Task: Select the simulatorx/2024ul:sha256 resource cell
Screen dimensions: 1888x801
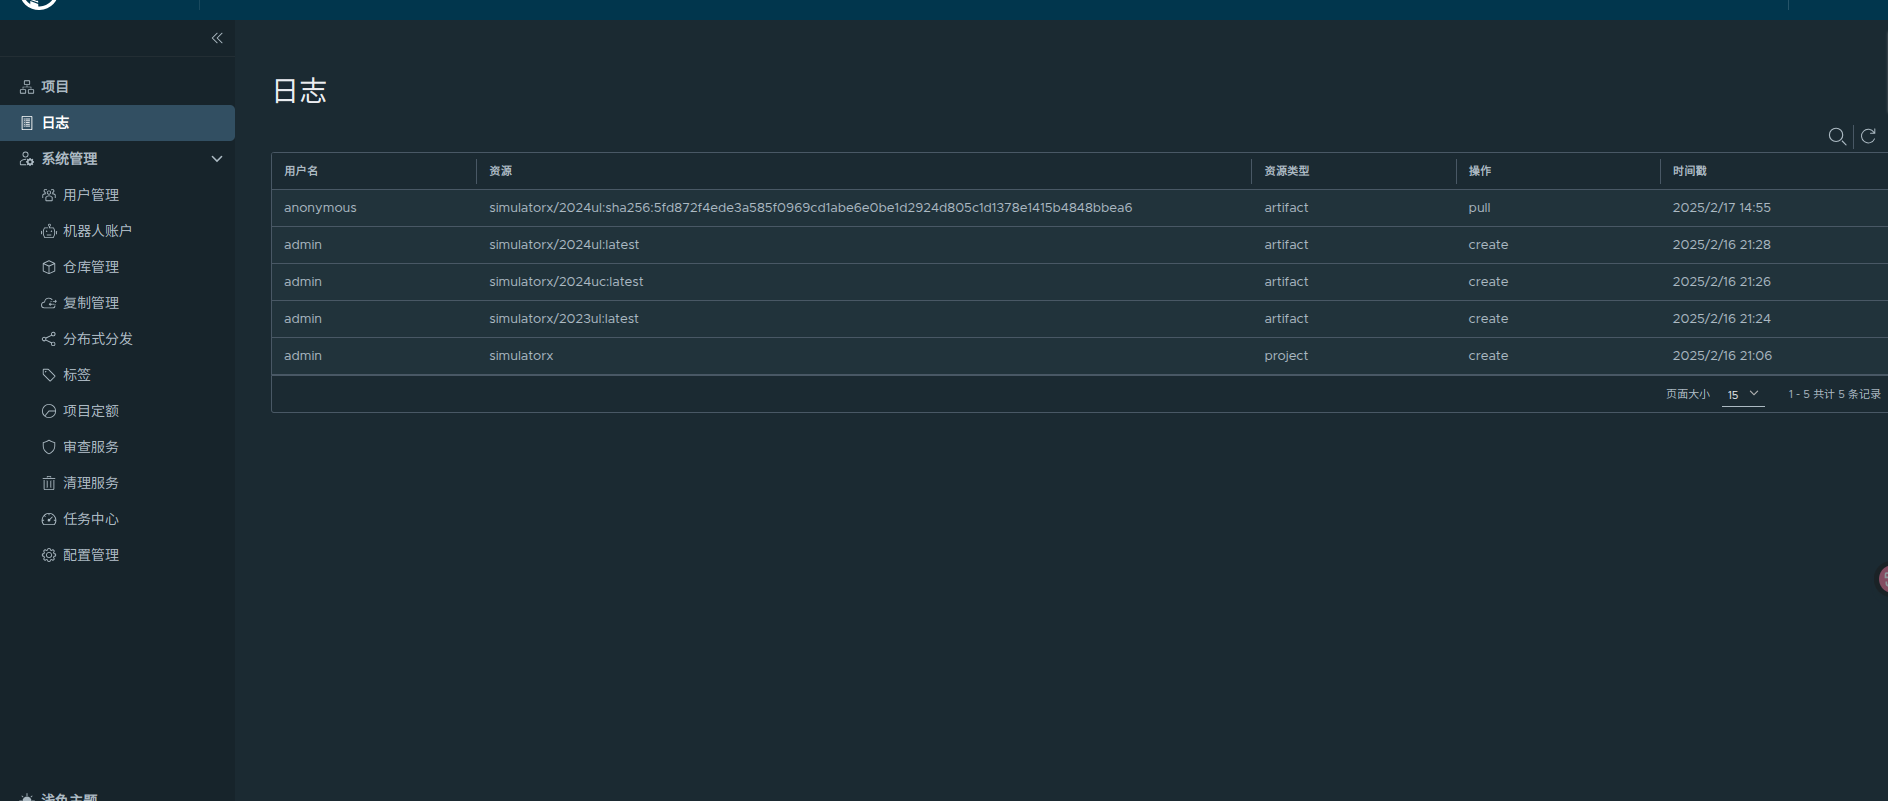Action: (811, 208)
